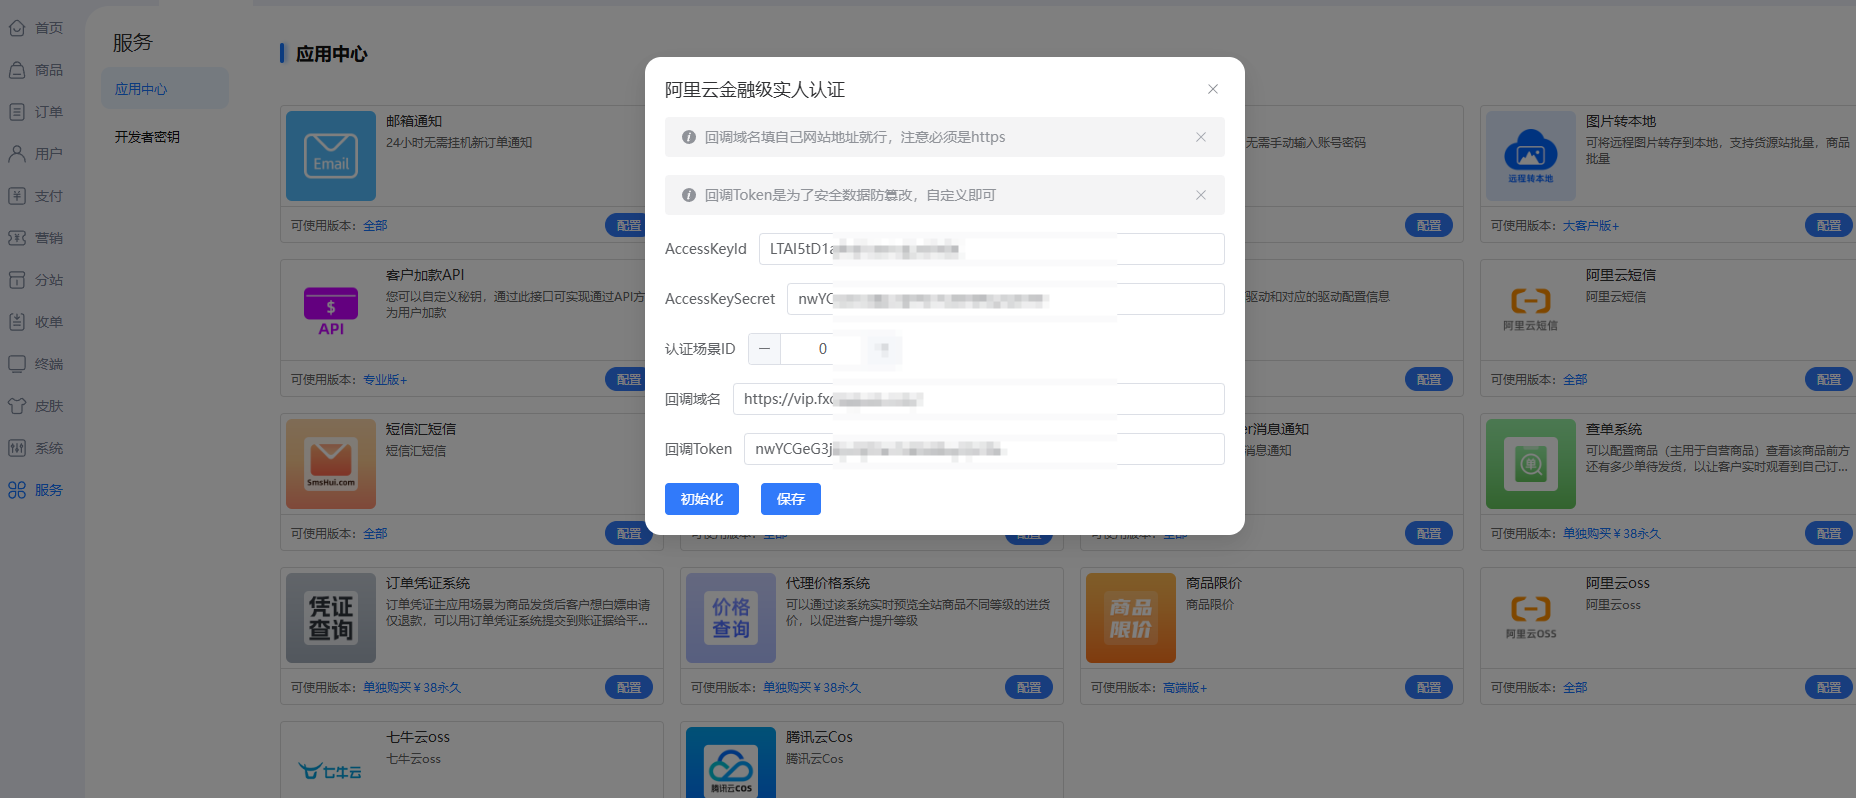The image size is (1856, 798).
Task: Save the Aliyun verification settings
Action: coord(790,499)
